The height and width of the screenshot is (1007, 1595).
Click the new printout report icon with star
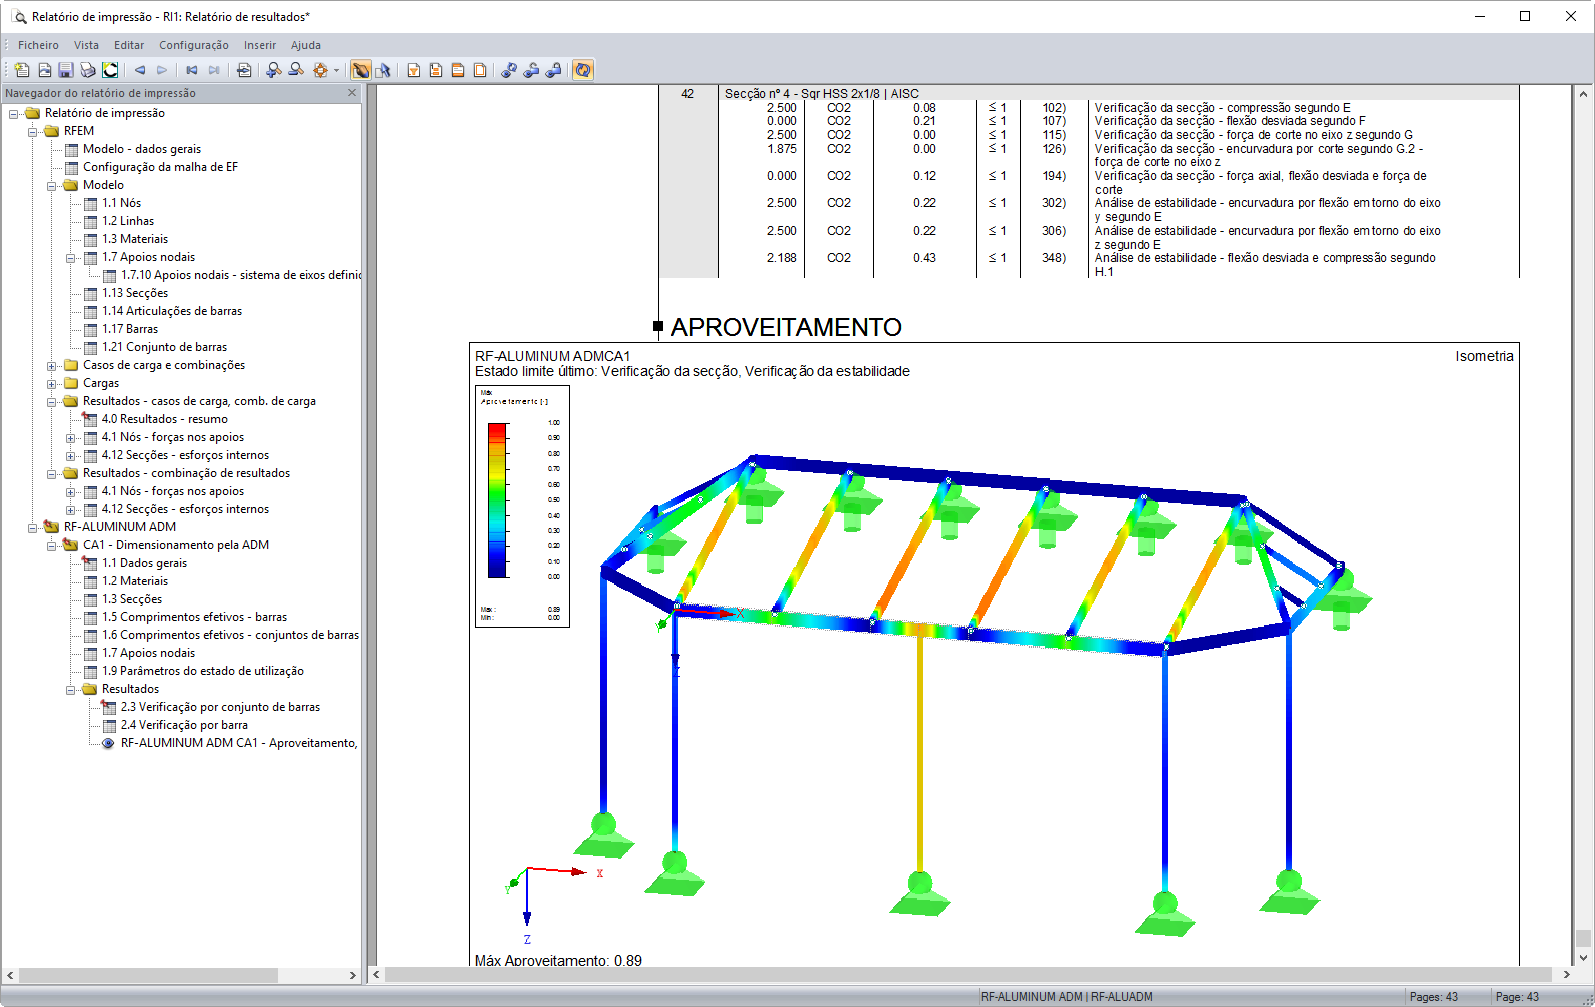tap(22, 70)
